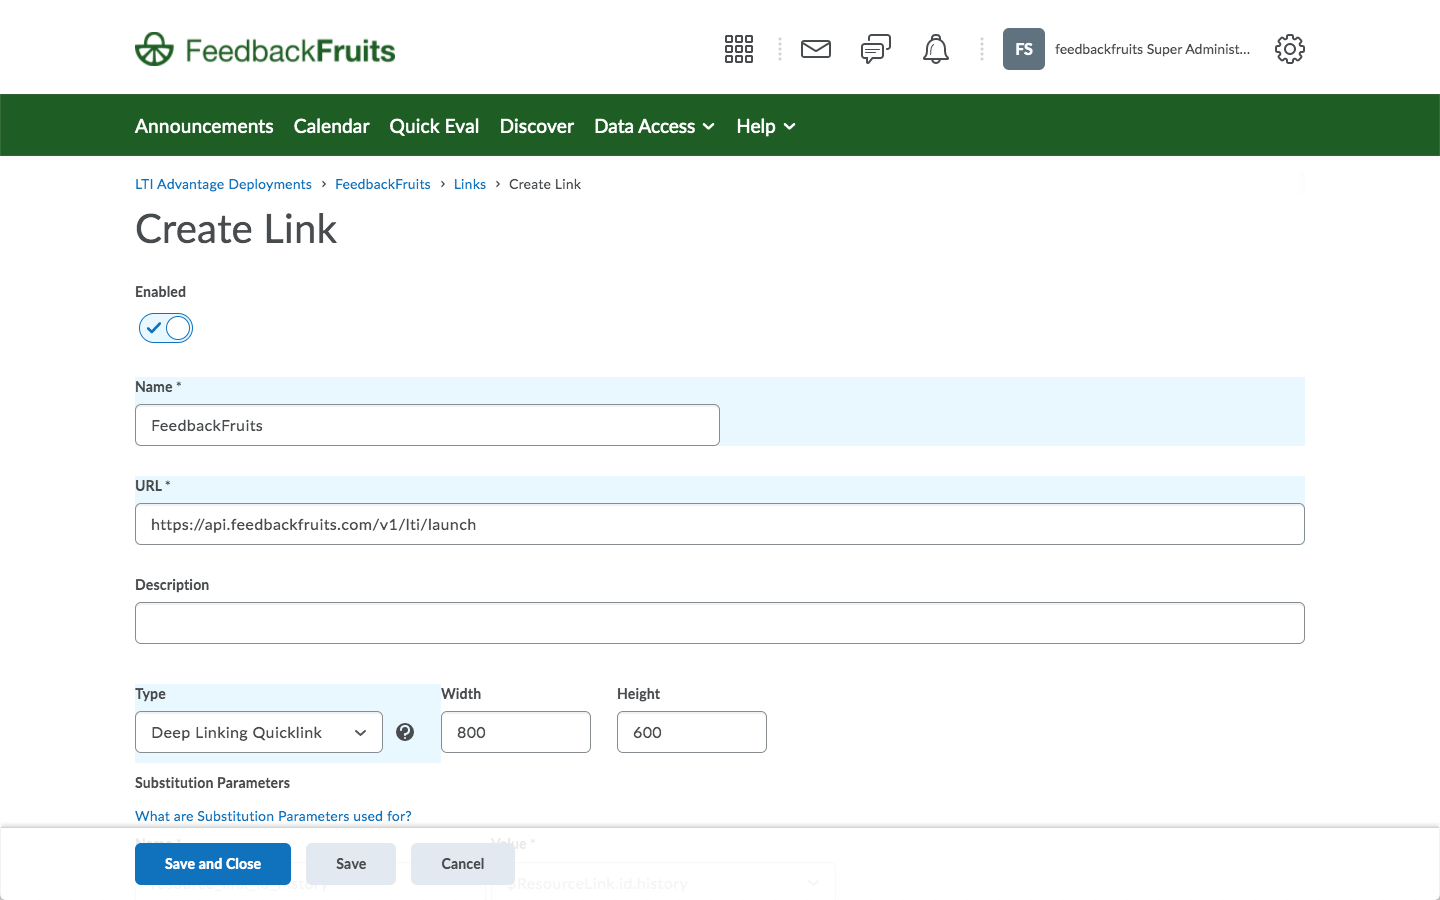Expand the Help menu
Image resolution: width=1440 pixels, height=900 pixels.
[x=766, y=126]
